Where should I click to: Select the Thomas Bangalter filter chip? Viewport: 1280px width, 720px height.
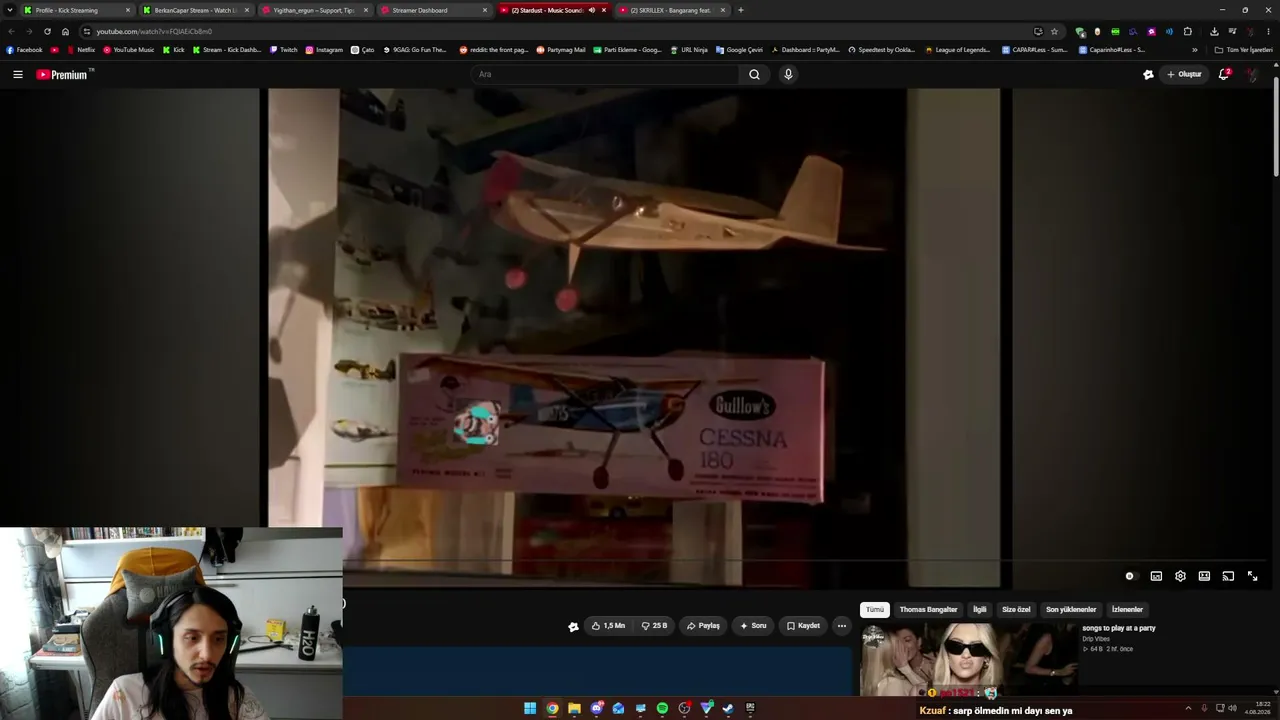pyautogui.click(x=928, y=609)
